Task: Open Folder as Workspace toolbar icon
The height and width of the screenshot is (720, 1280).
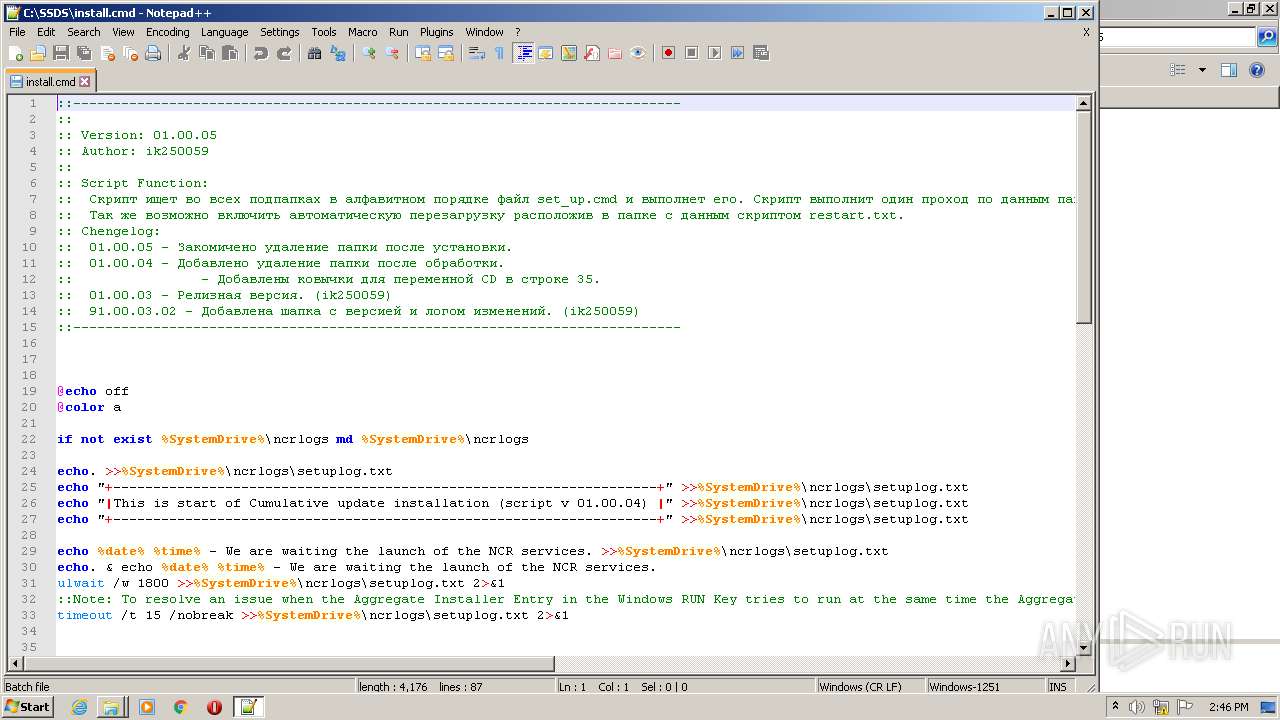Action: coord(615,53)
